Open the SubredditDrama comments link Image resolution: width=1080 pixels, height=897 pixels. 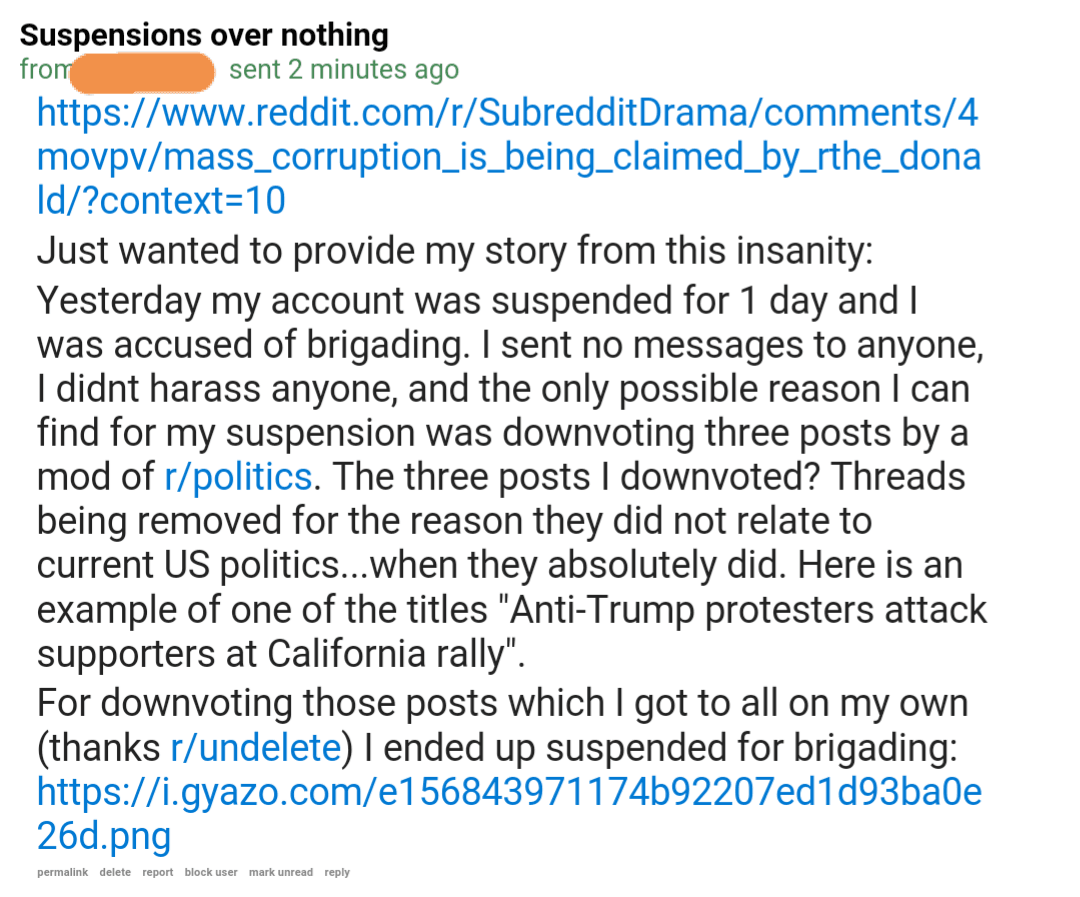coord(508,156)
